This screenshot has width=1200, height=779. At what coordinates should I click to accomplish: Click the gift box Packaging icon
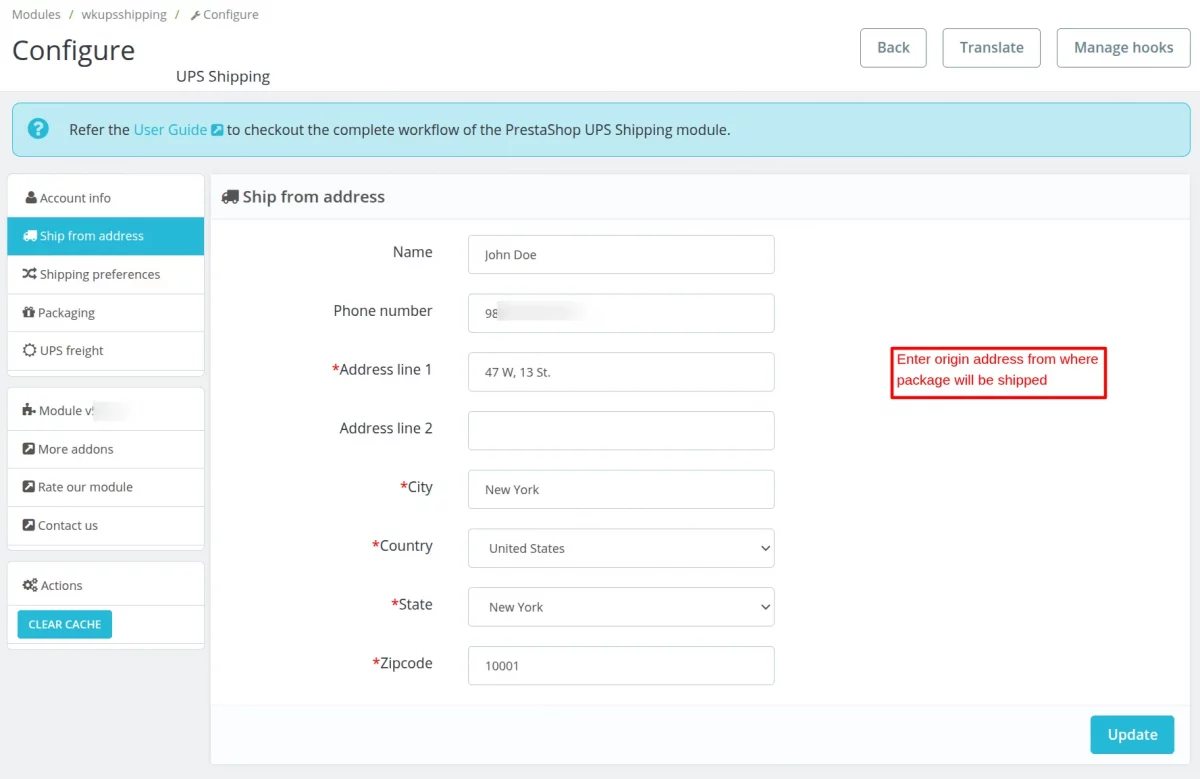[x=29, y=313]
